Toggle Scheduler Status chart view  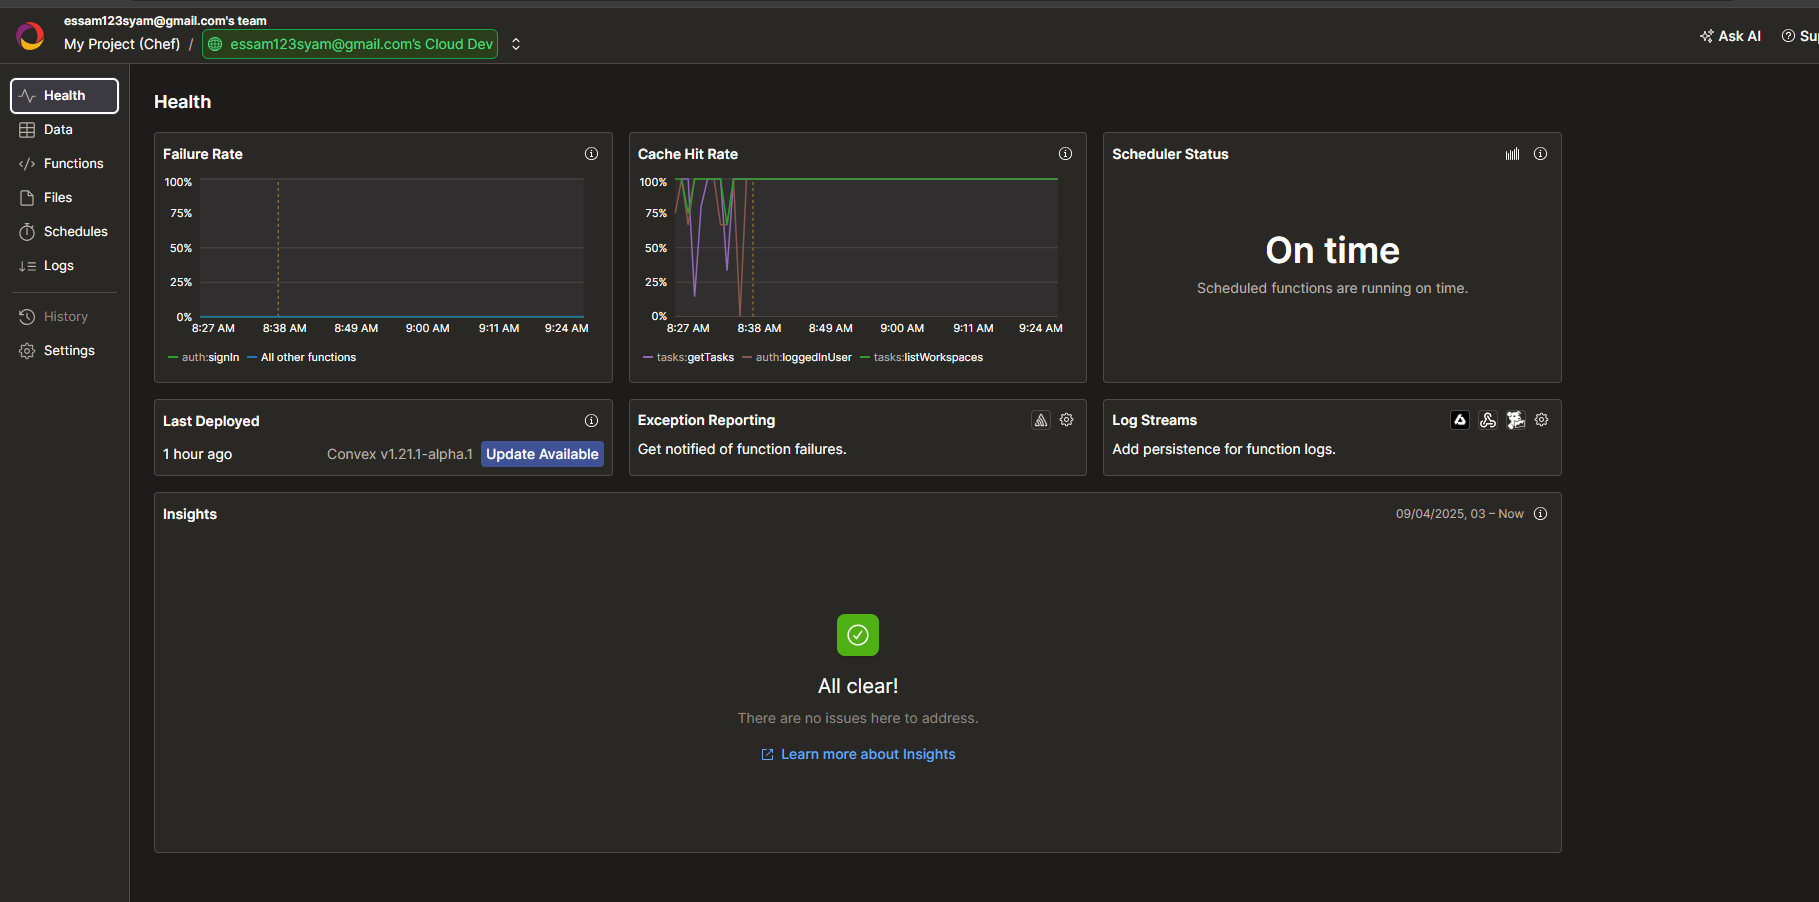tap(1512, 154)
